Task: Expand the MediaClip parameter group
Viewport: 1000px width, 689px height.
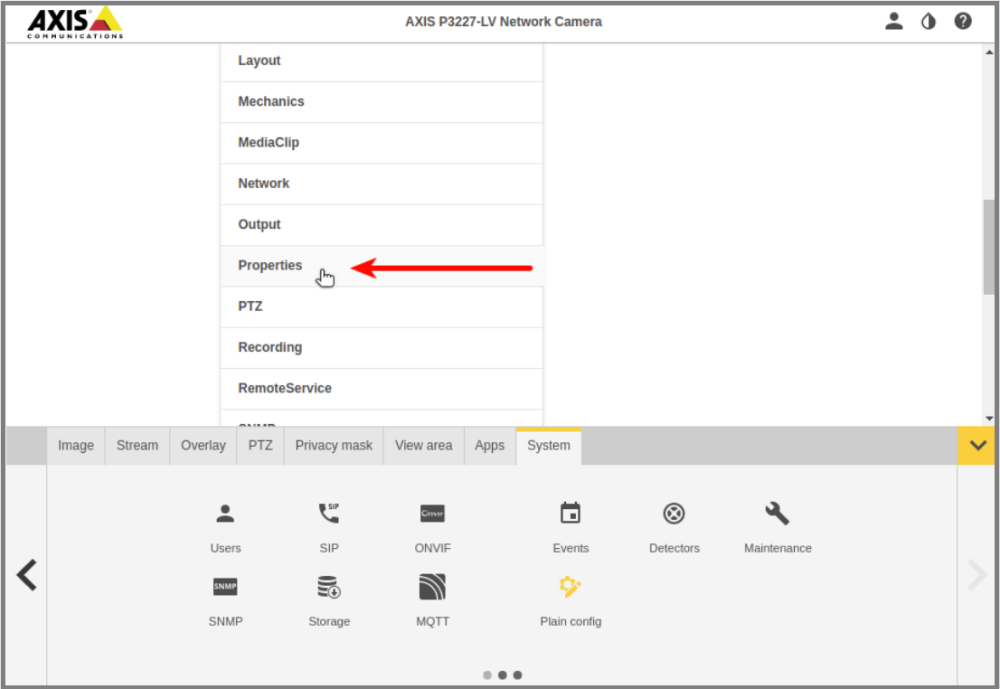Action: coord(381,142)
